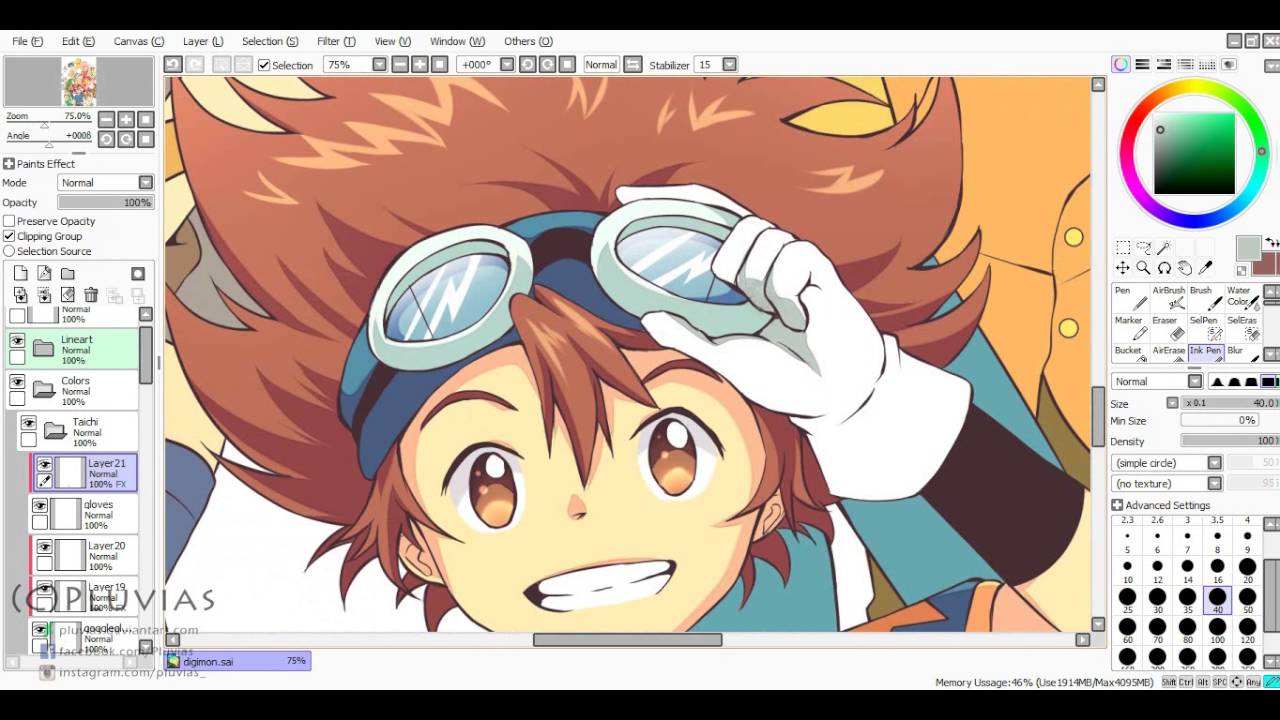Select the Ink Pen tool
Image resolution: width=1280 pixels, height=720 pixels.
click(1205, 353)
